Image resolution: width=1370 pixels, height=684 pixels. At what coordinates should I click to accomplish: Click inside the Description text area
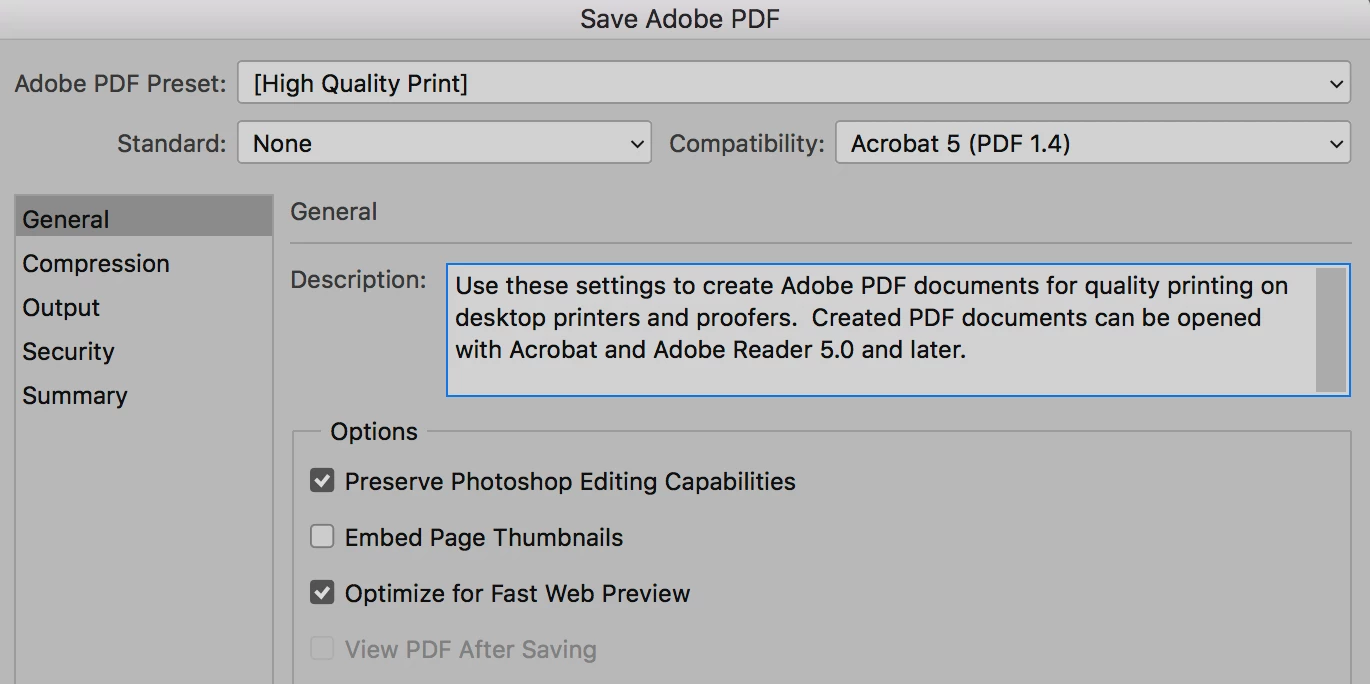pyautogui.click(x=880, y=330)
